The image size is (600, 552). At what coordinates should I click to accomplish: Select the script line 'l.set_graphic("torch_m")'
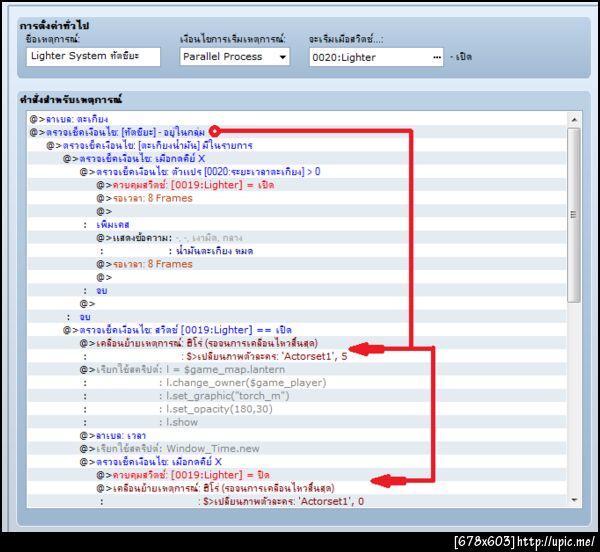pos(297,396)
